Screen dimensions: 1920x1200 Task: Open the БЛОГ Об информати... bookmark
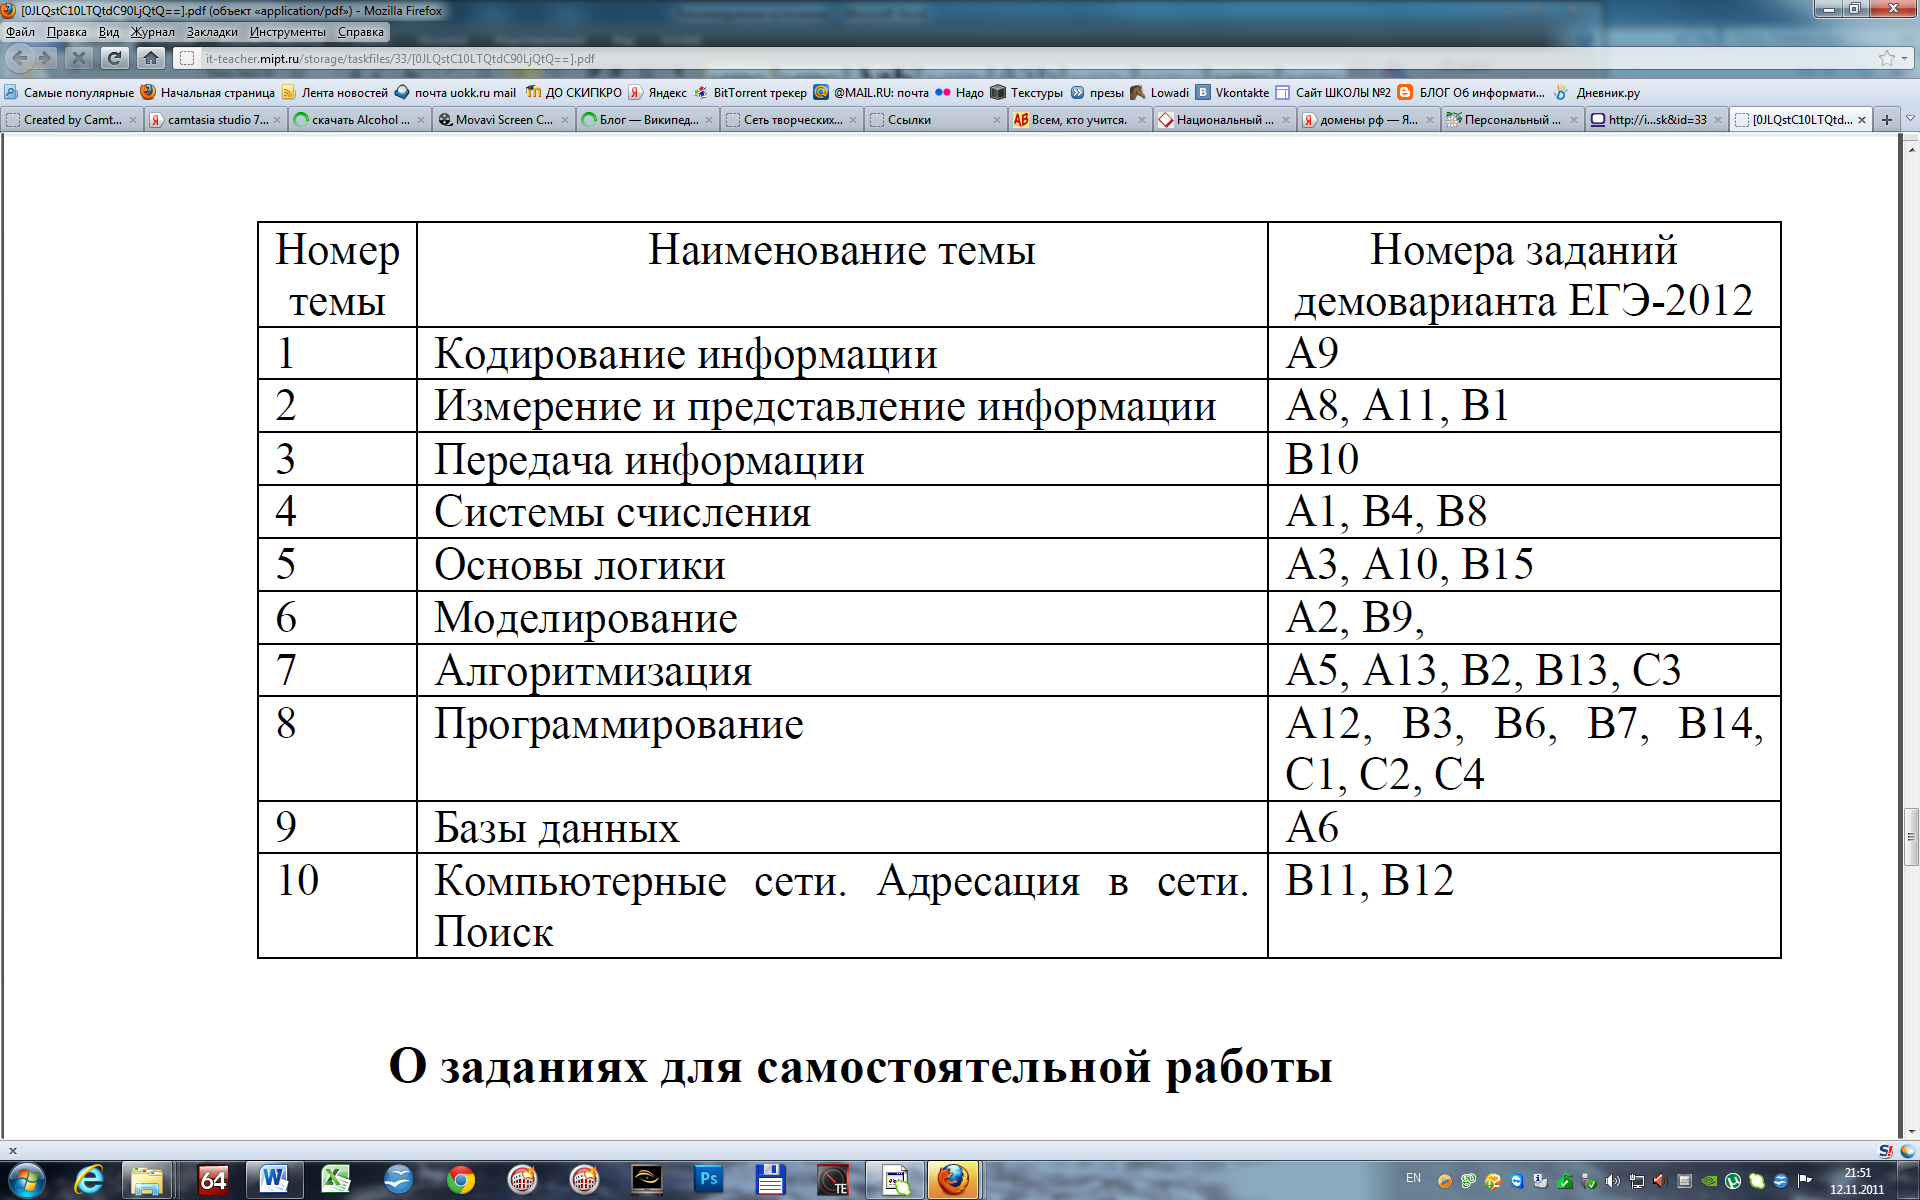click(x=1472, y=92)
